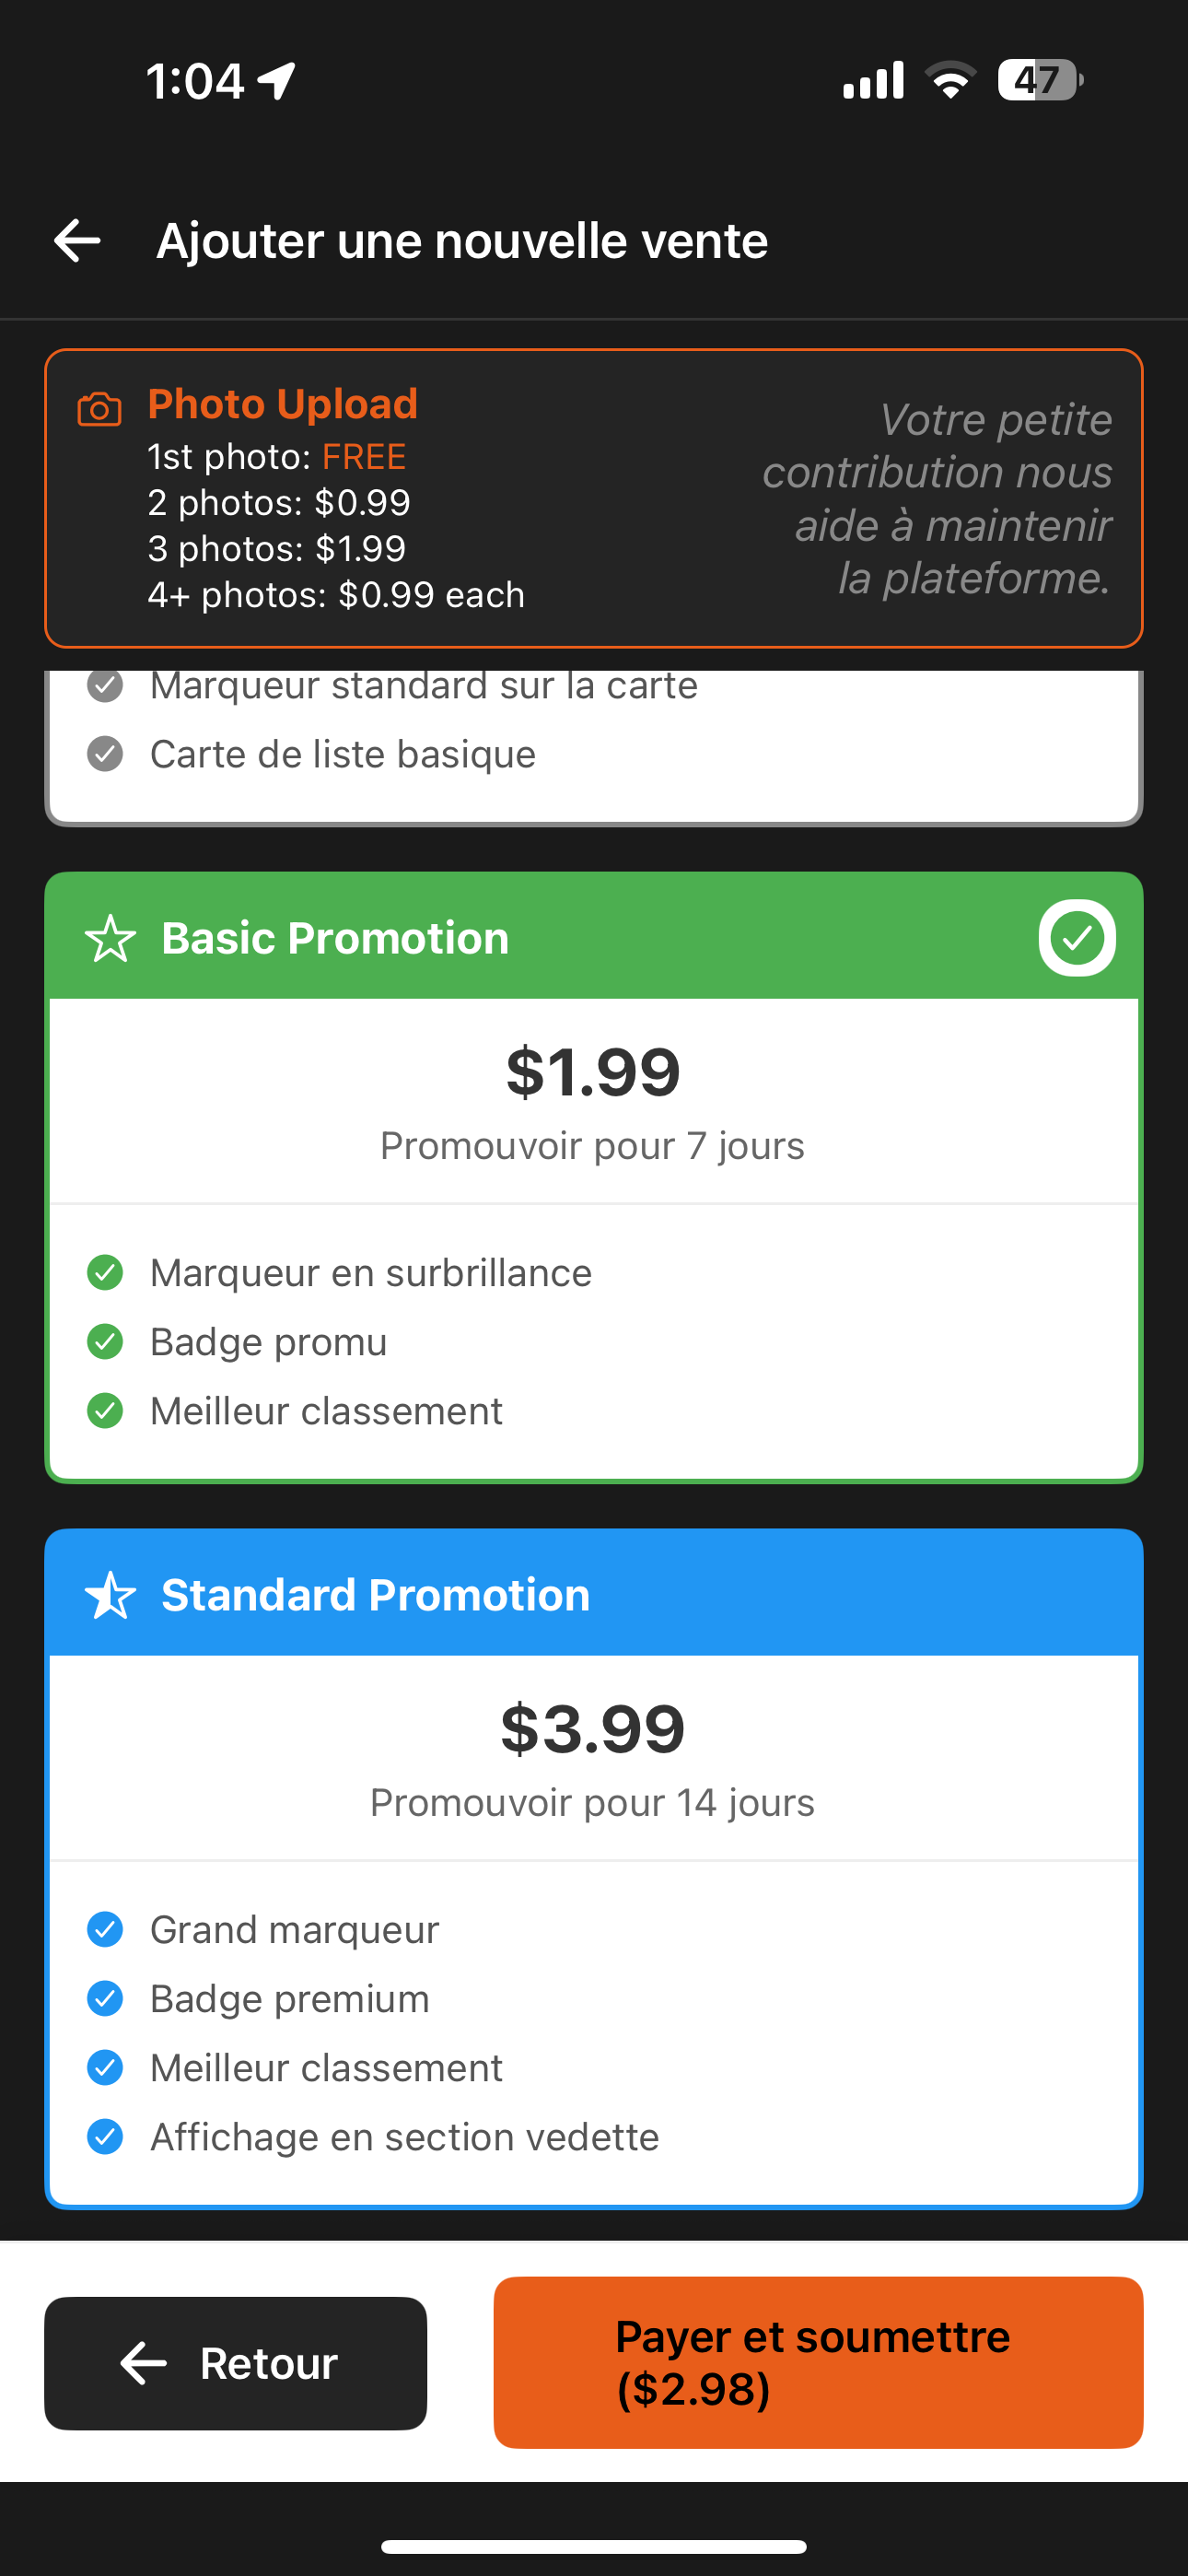Tap the Photo Upload heading
The height and width of the screenshot is (2576, 1188).
[283, 404]
